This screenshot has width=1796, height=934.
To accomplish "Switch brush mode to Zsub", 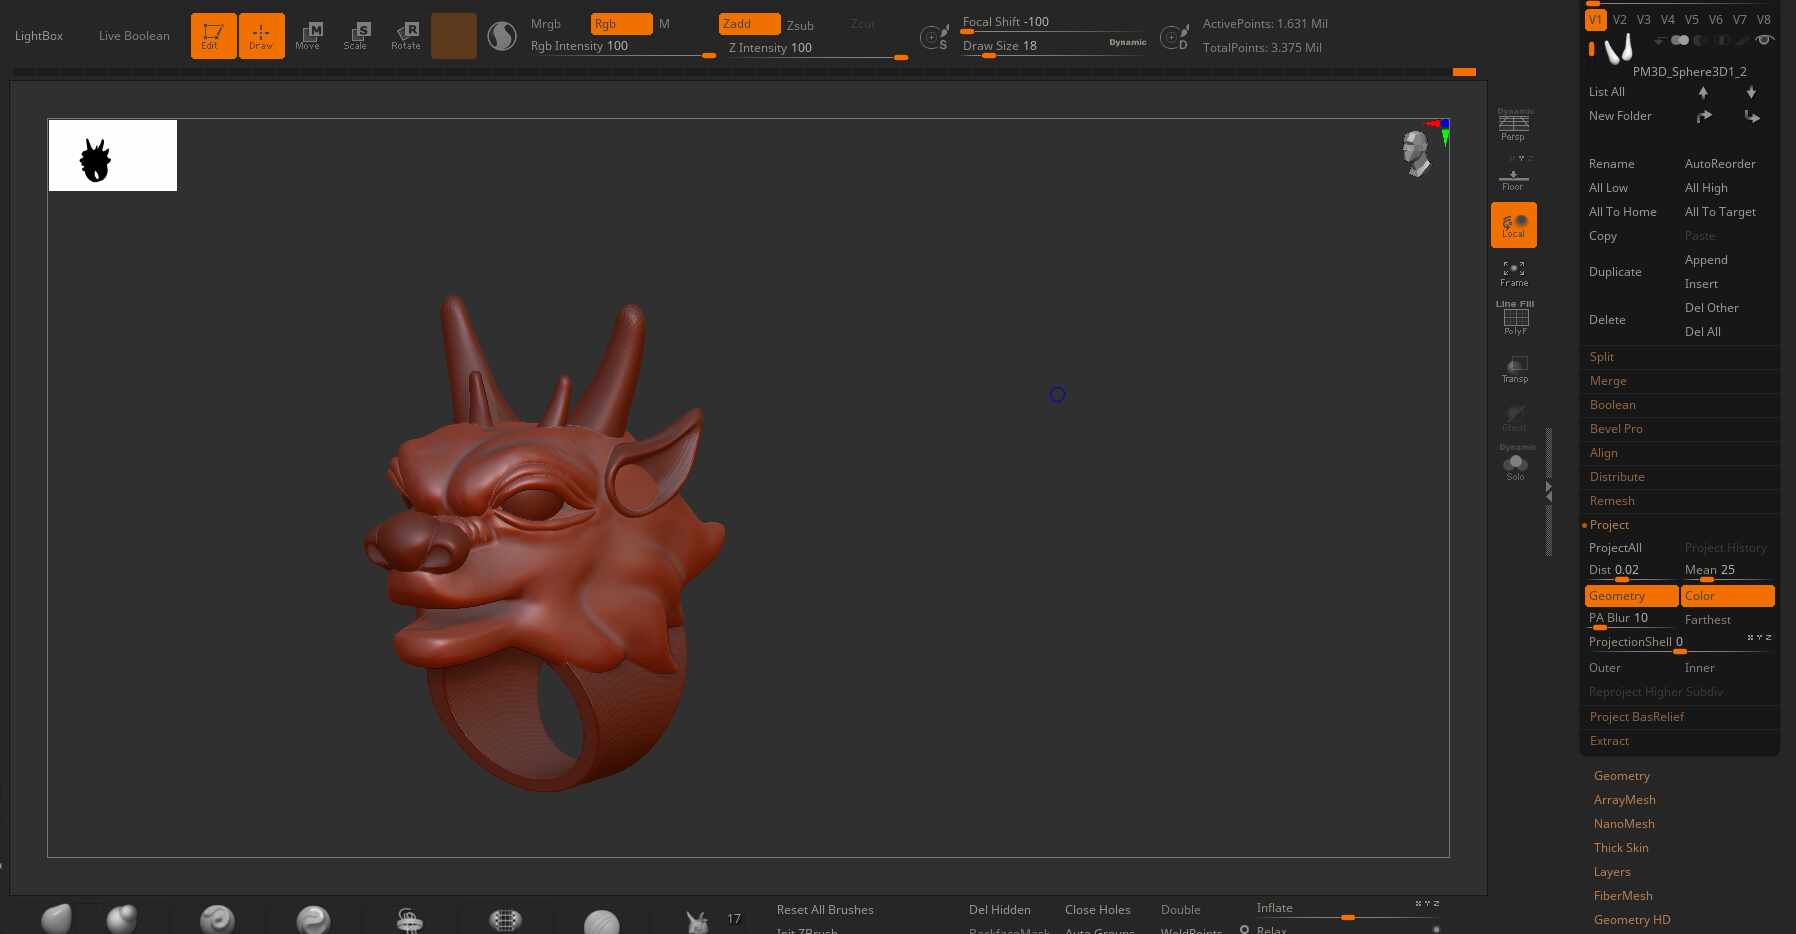I will [x=800, y=25].
